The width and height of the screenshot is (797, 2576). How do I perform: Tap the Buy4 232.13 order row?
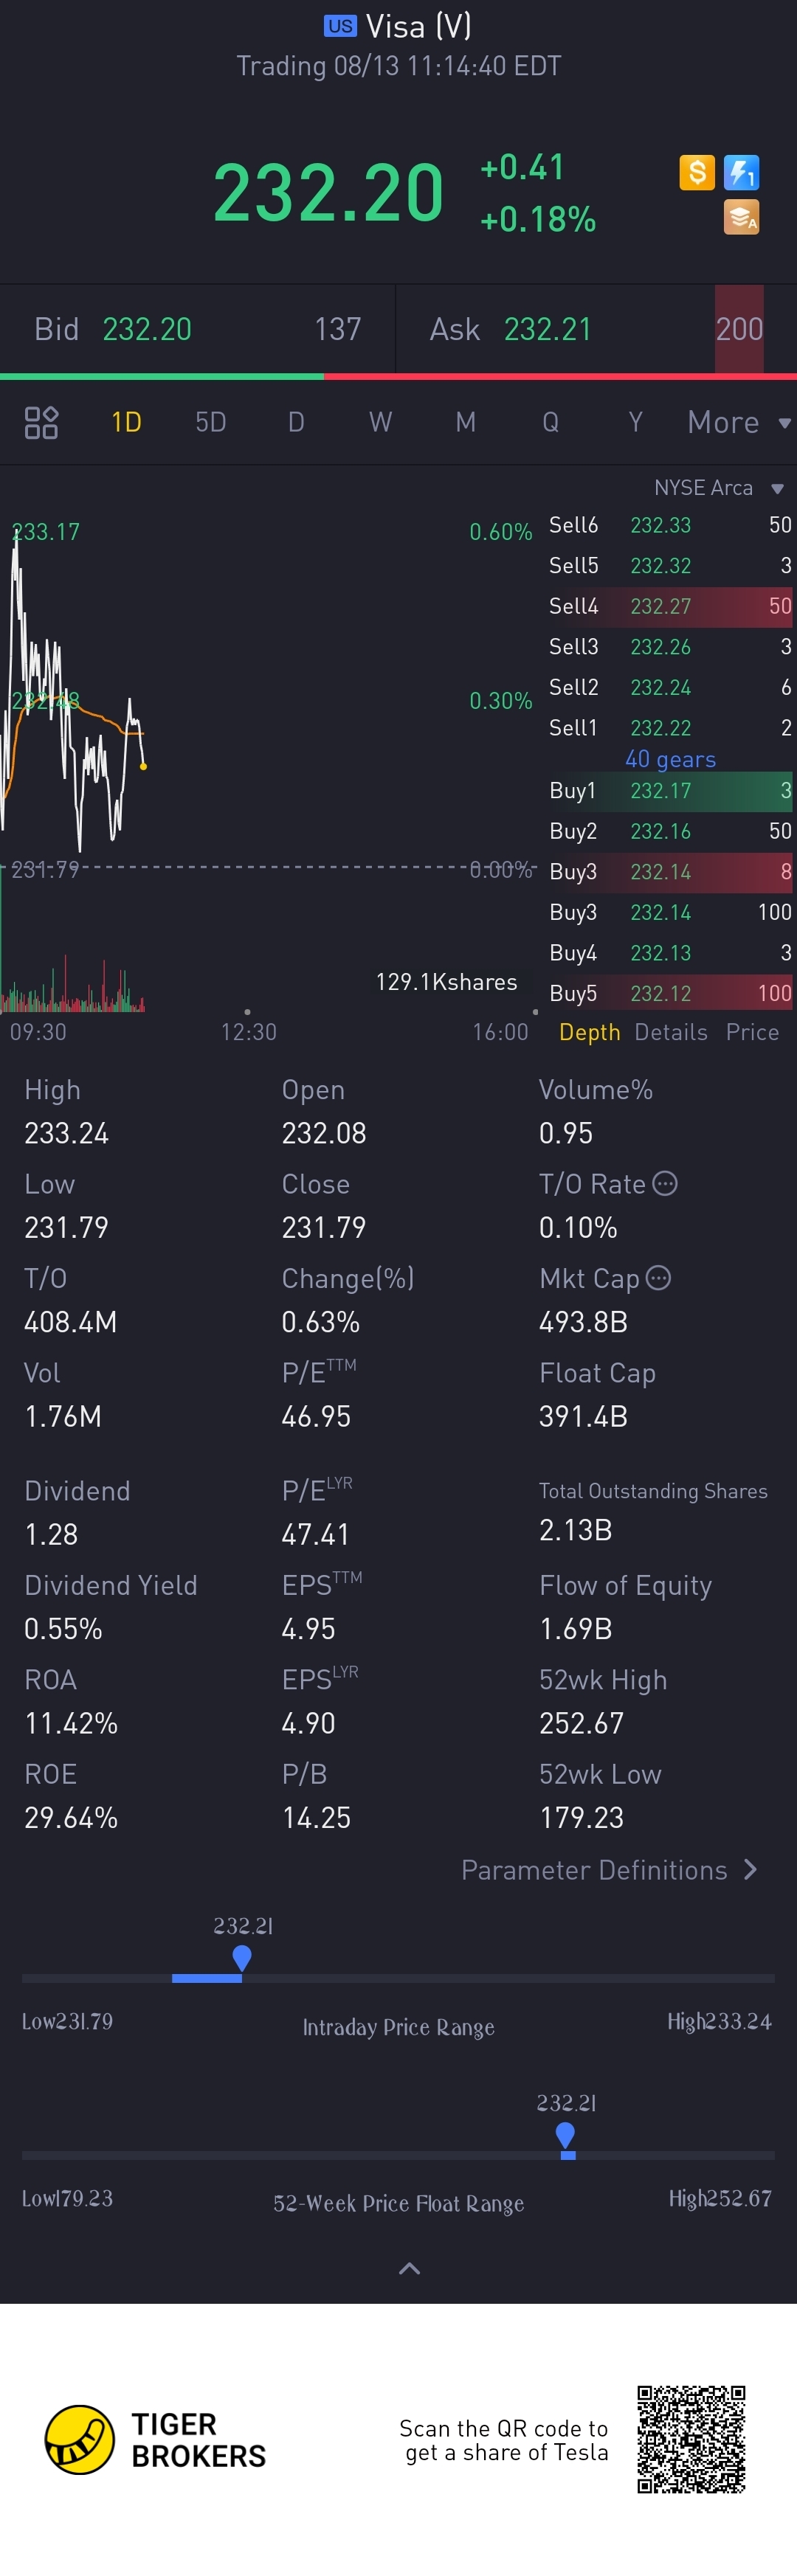pyautogui.click(x=669, y=953)
